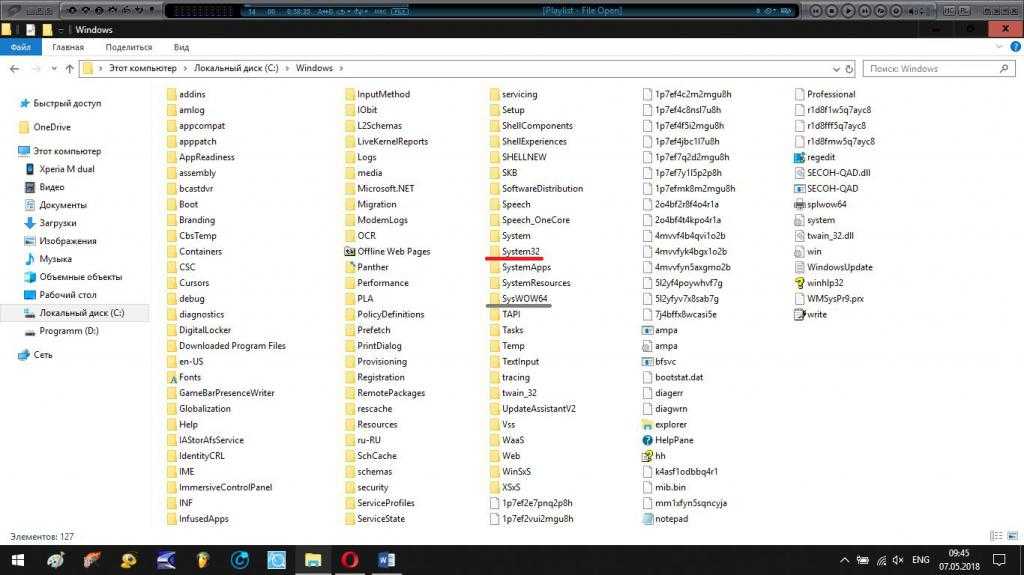Click the Help icon in ribbon corner

click(1014, 47)
